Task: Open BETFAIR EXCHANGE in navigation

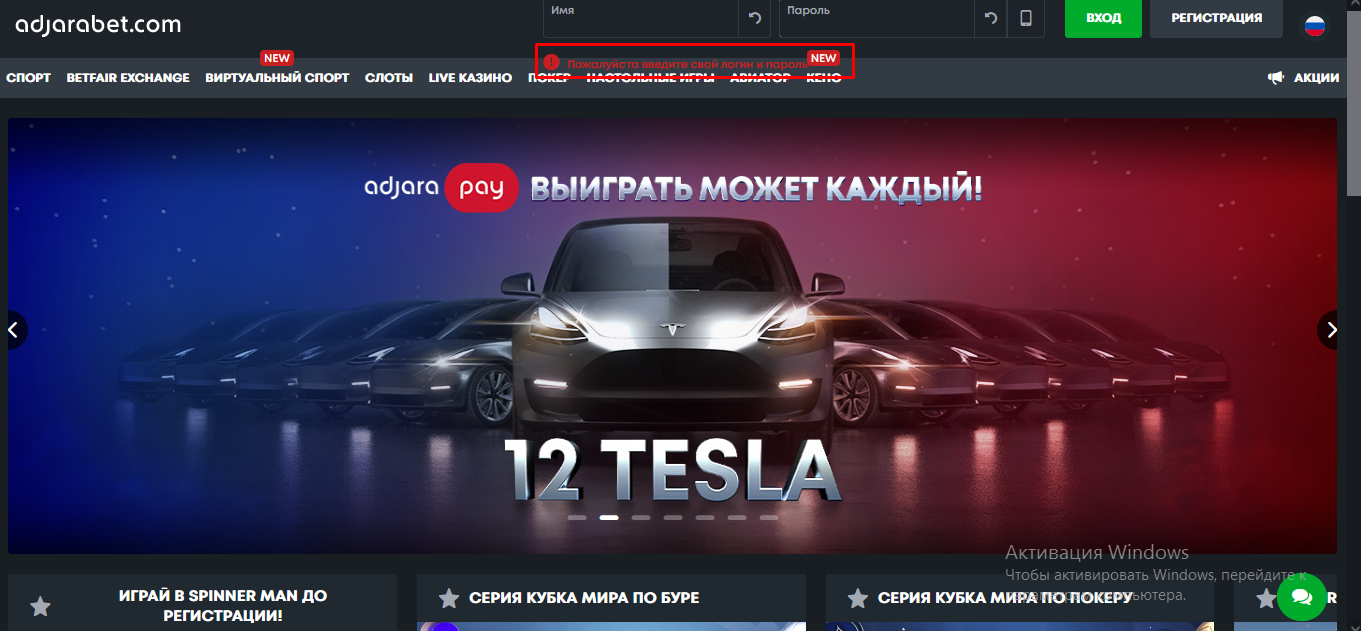Action: pyautogui.click(x=128, y=78)
